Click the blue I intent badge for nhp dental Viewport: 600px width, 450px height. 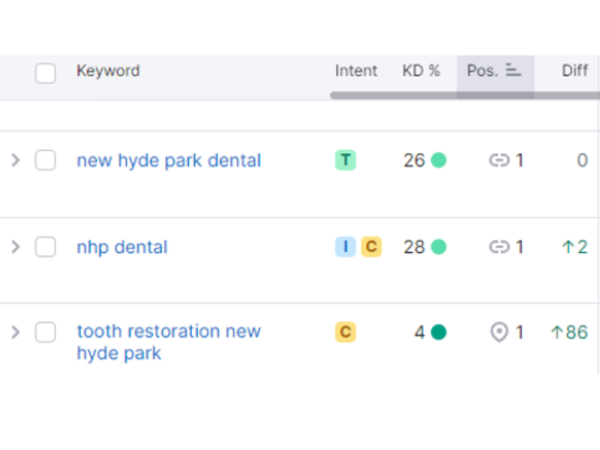[x=345, y=247]
